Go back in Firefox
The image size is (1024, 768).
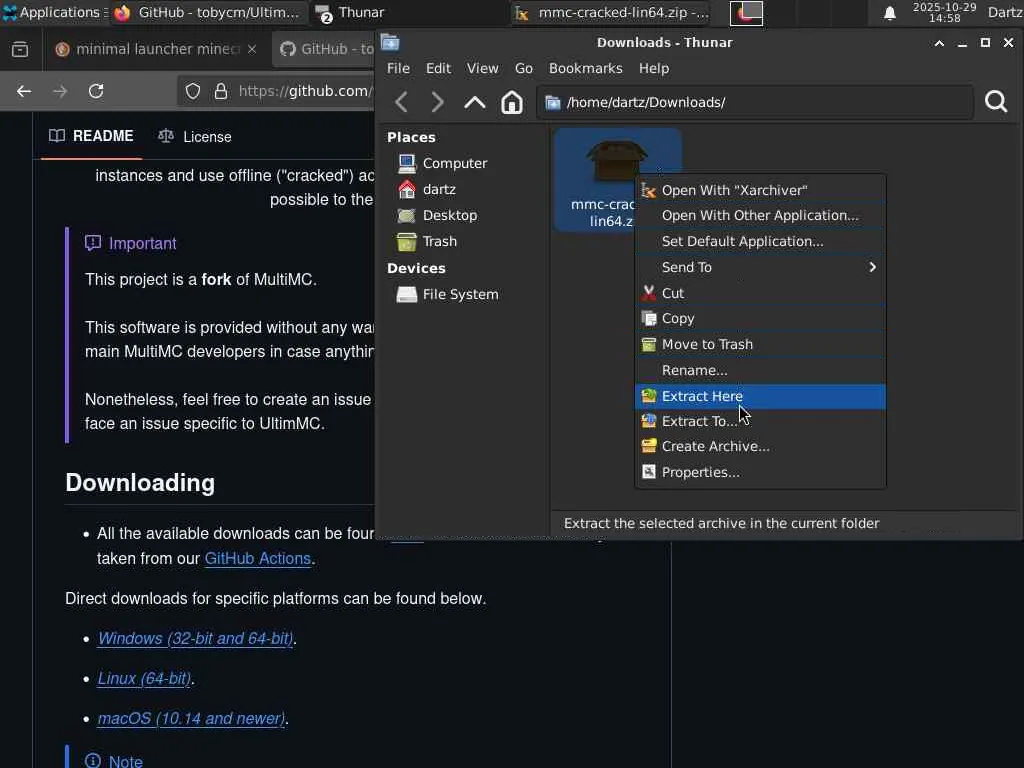coord(24,91)
